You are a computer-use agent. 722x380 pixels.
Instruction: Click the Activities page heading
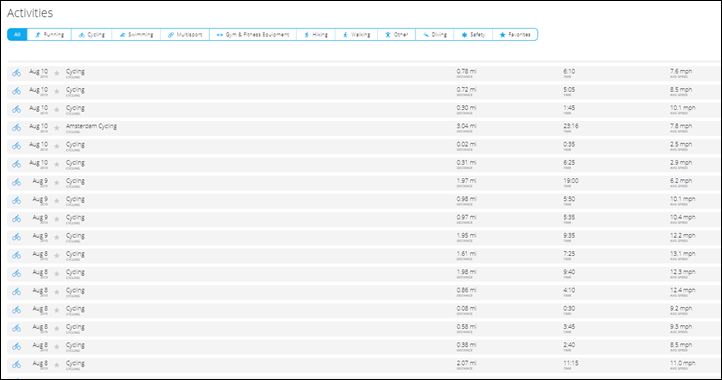[30, 13]
